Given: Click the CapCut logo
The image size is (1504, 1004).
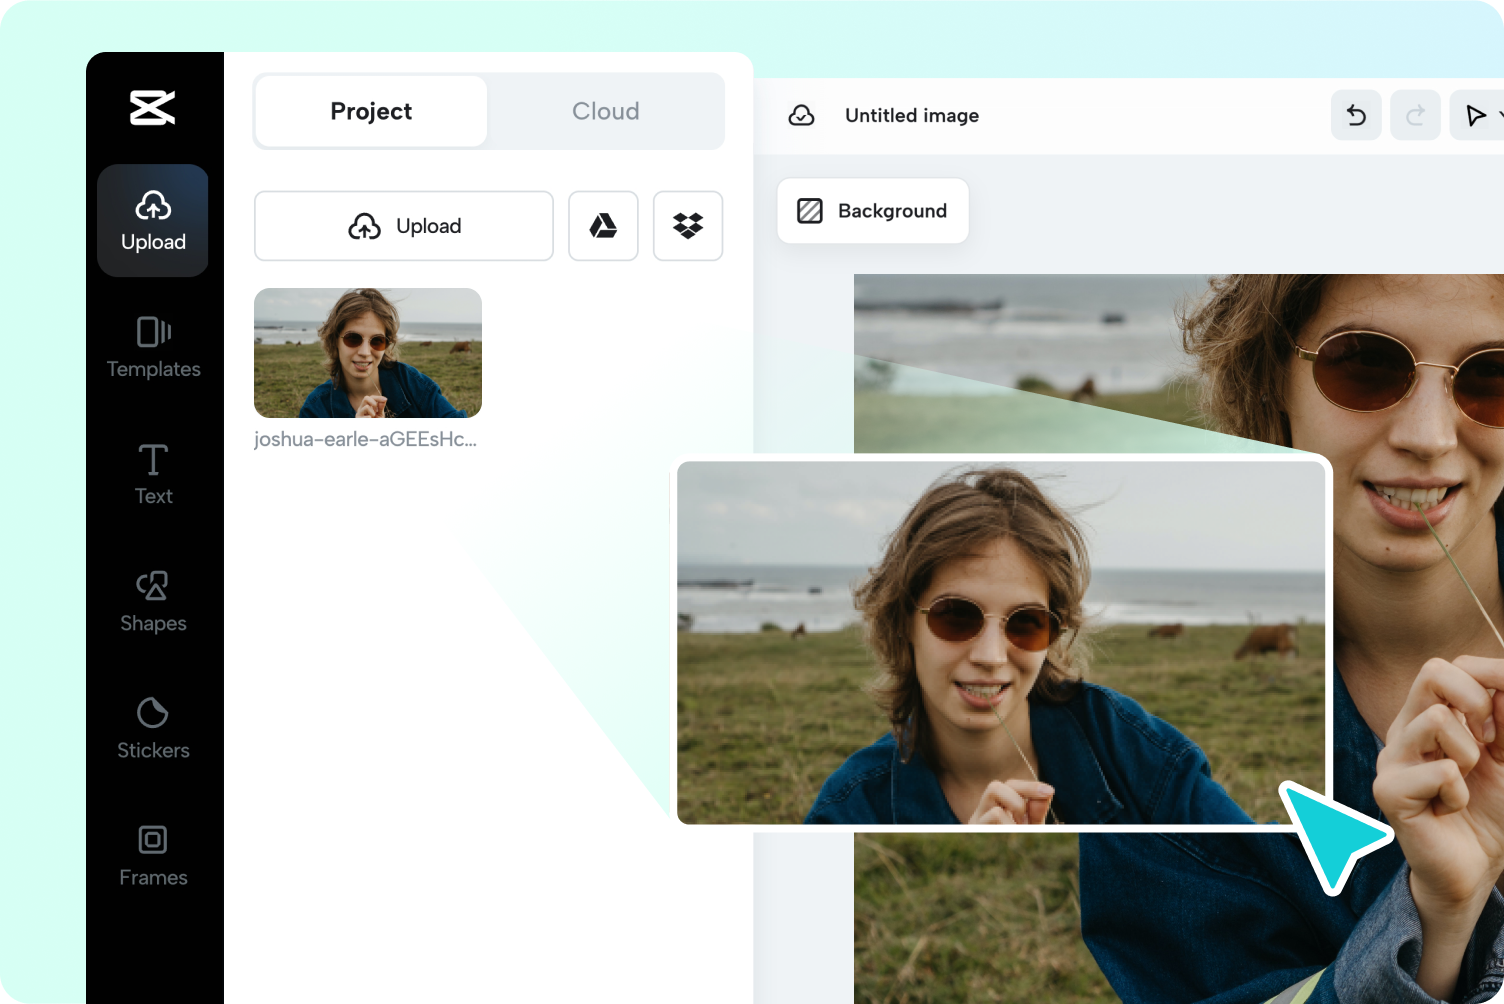Looking at the screenshot, I should pos(153,105).
